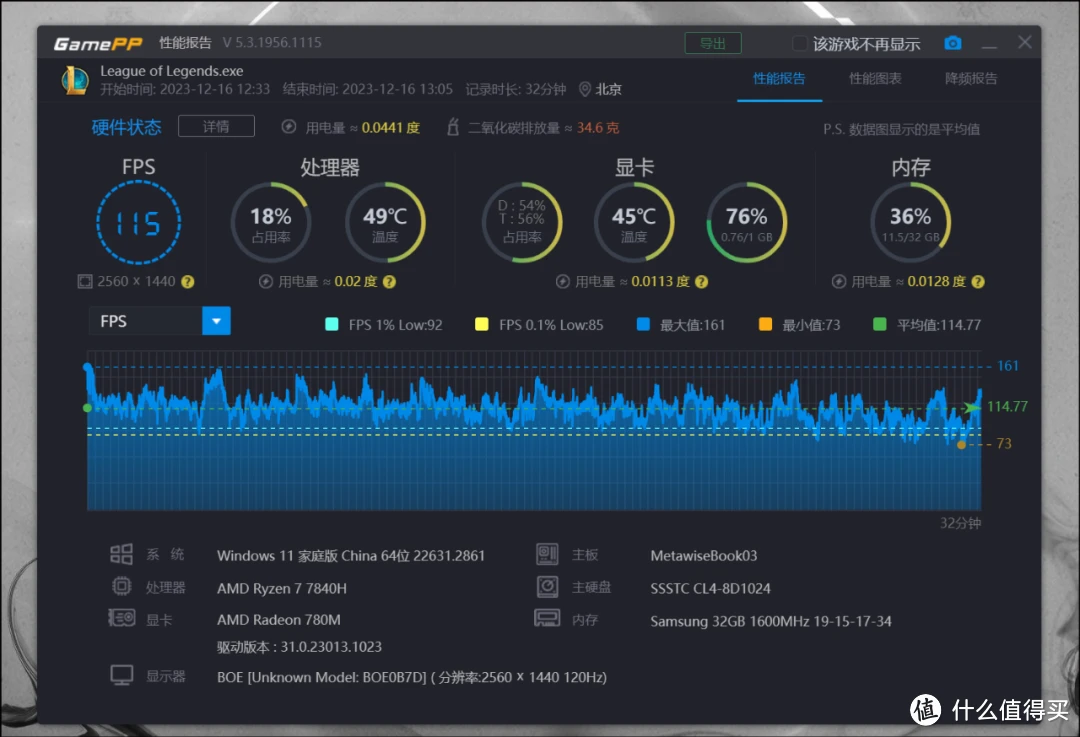Click the 34.6 克 emission value
The image size is (1080, 737).
(598, 127)
